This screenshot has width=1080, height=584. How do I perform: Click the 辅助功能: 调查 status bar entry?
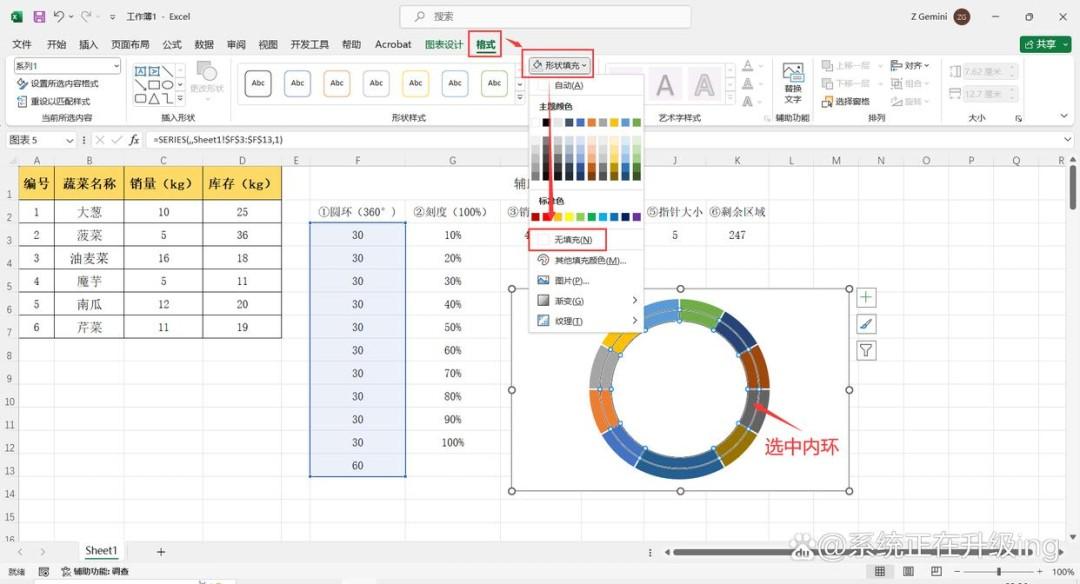95,572
